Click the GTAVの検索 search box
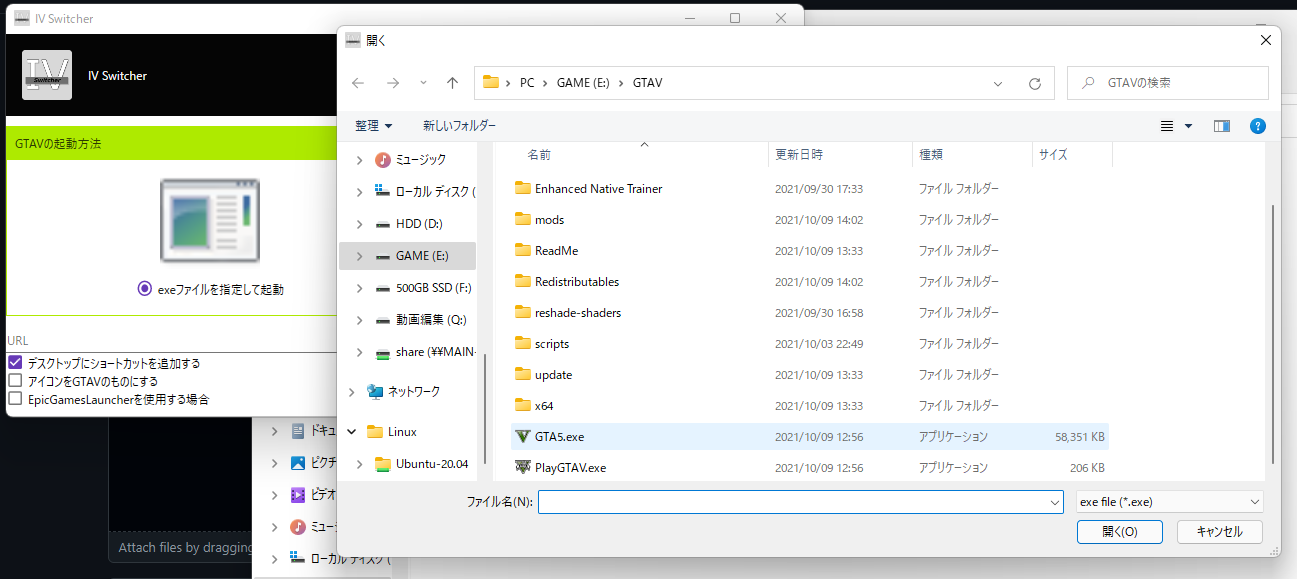The image size is (1297, 579). [x=1168, y=83]
